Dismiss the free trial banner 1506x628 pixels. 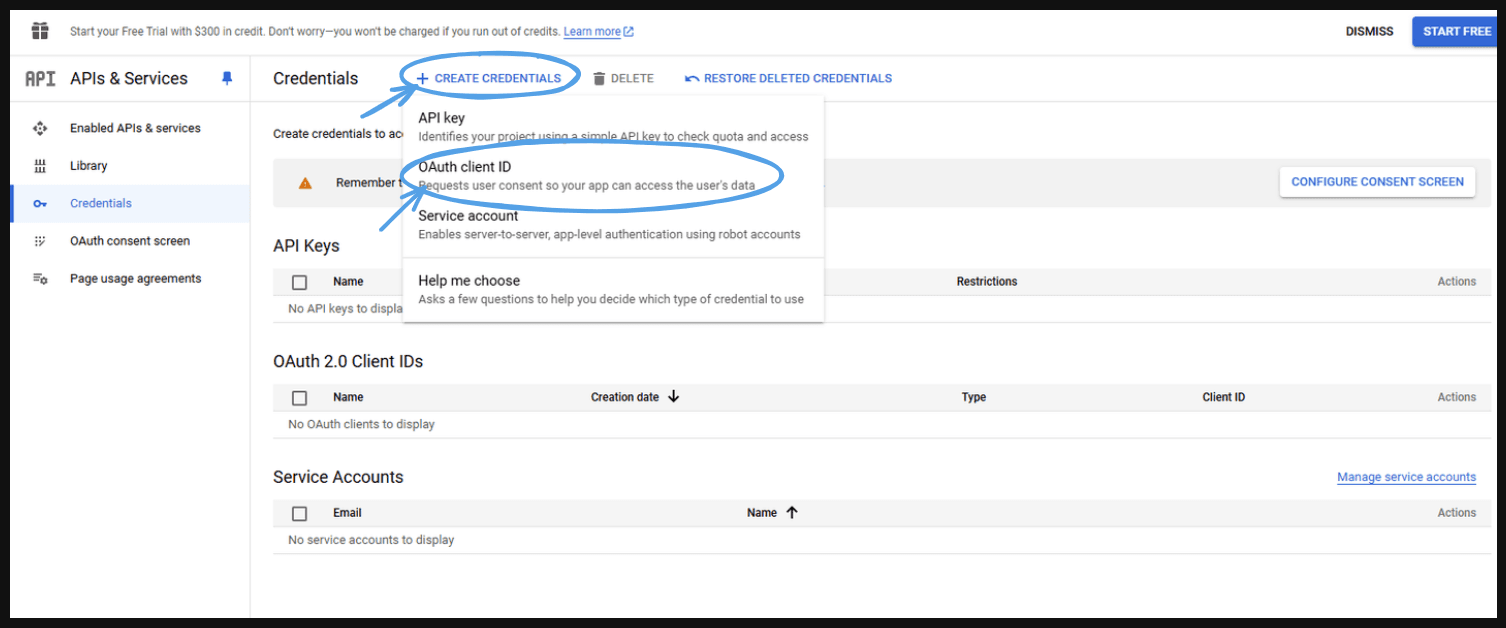(1369, 31)
